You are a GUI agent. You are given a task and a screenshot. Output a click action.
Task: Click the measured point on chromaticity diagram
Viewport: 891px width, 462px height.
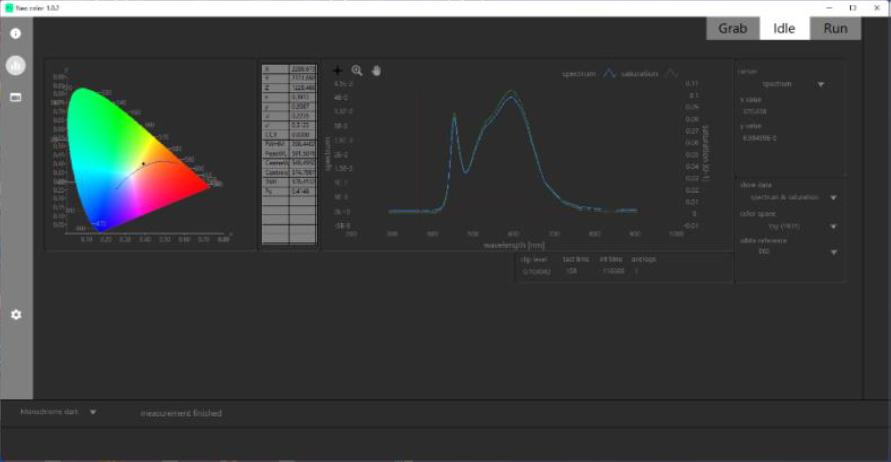point(143,163)
